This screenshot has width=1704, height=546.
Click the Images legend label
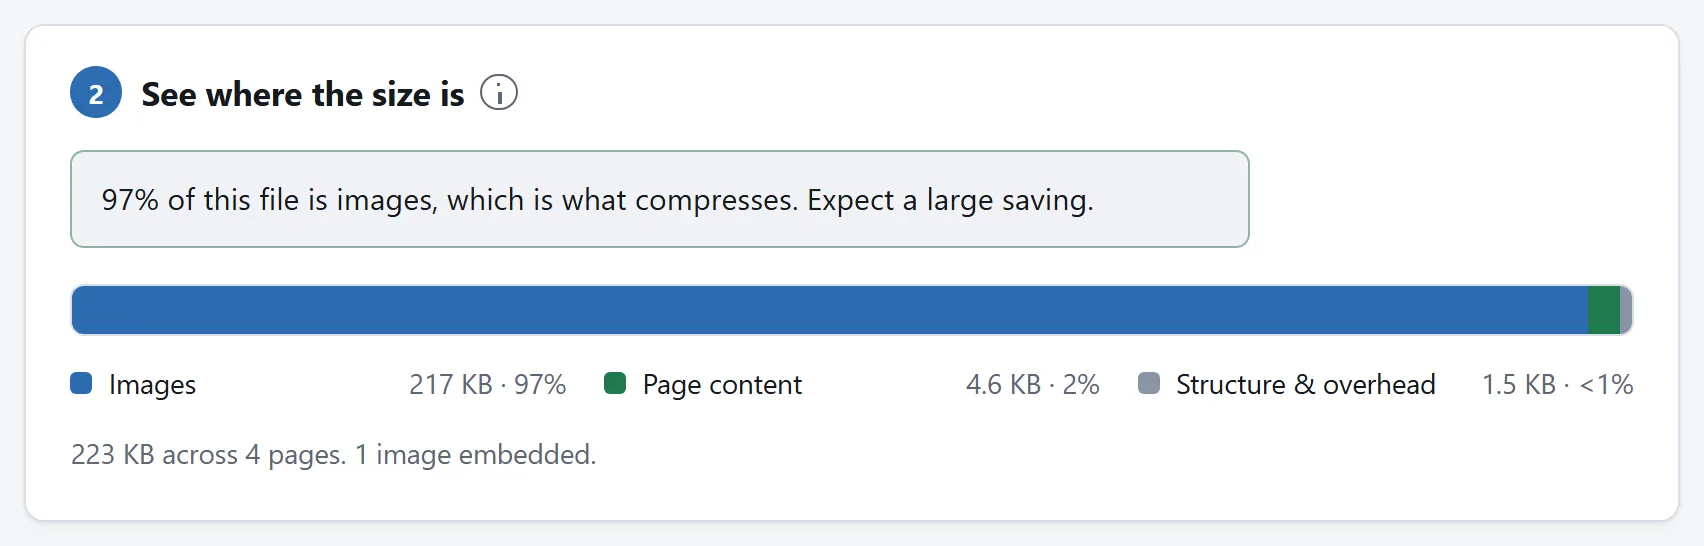(x=152, y=385)
